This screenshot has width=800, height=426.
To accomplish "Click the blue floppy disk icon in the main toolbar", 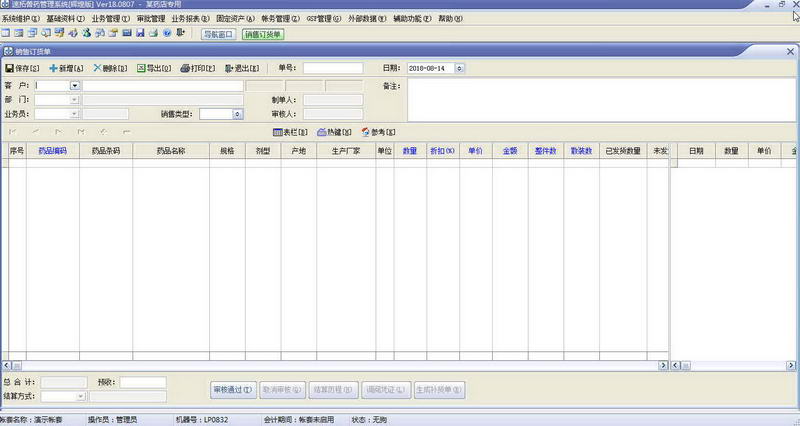I will pos(140,33).
